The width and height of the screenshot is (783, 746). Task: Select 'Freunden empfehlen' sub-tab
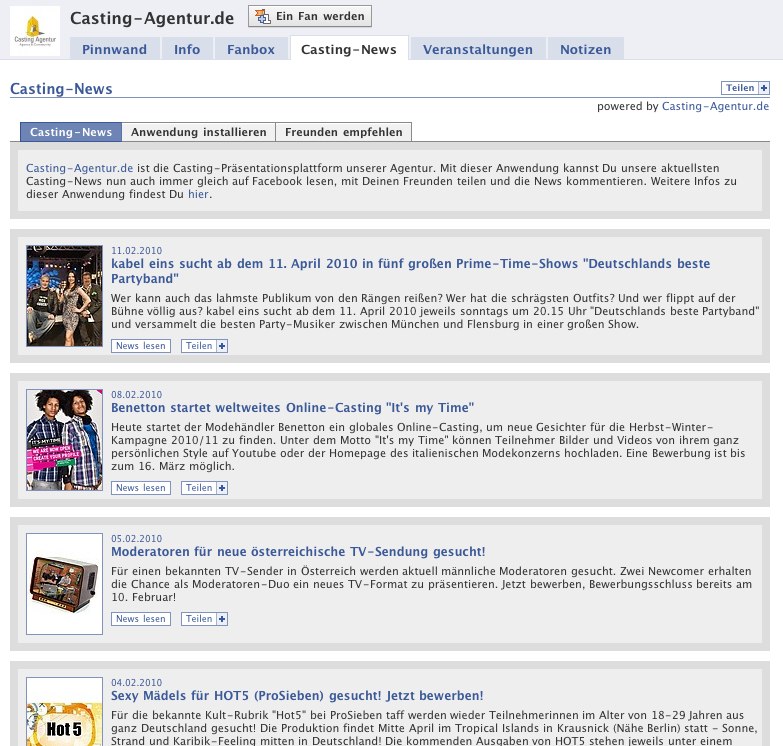click(x=343, y=132)
